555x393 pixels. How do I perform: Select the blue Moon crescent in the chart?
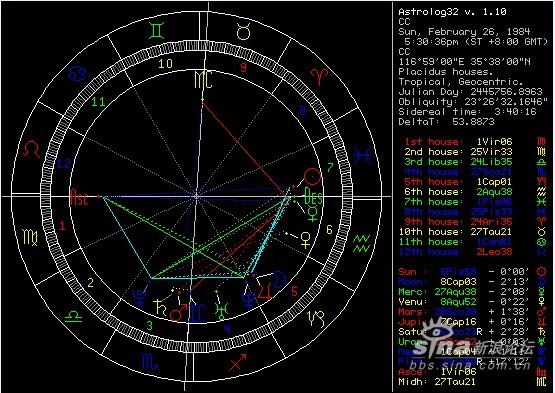(280, 279)
